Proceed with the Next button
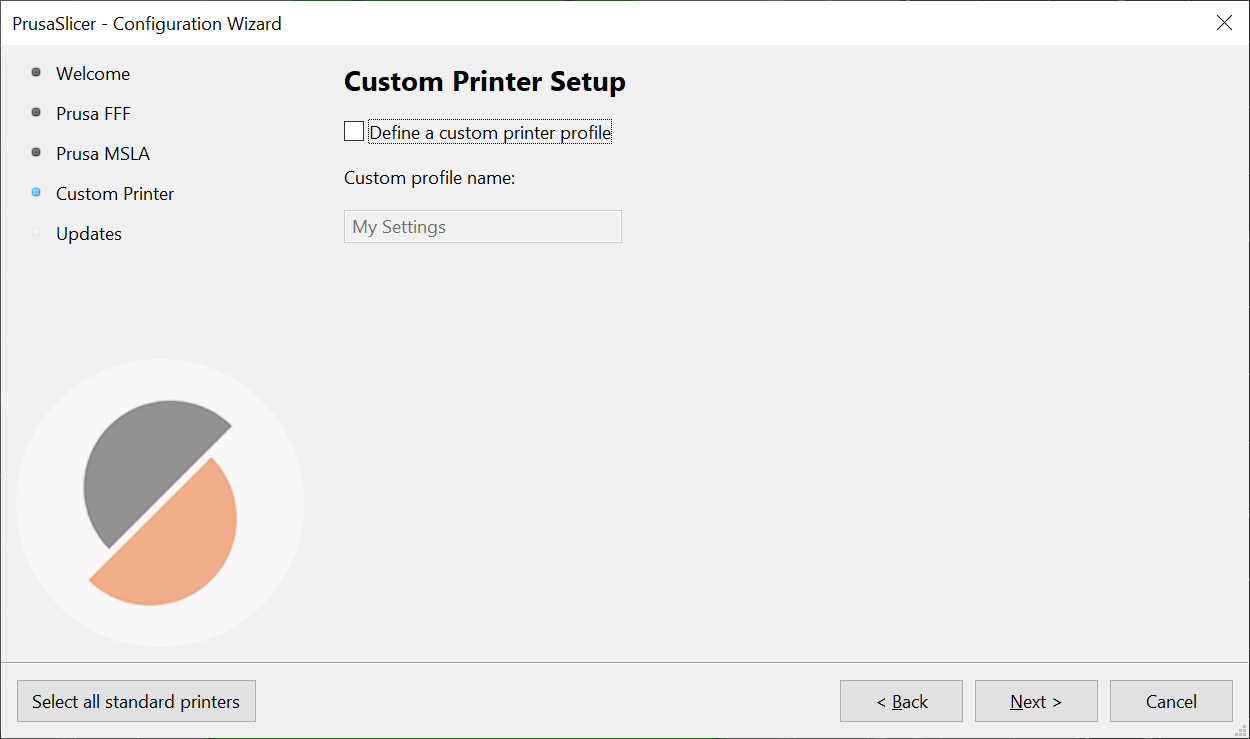 pos(1036,701)
